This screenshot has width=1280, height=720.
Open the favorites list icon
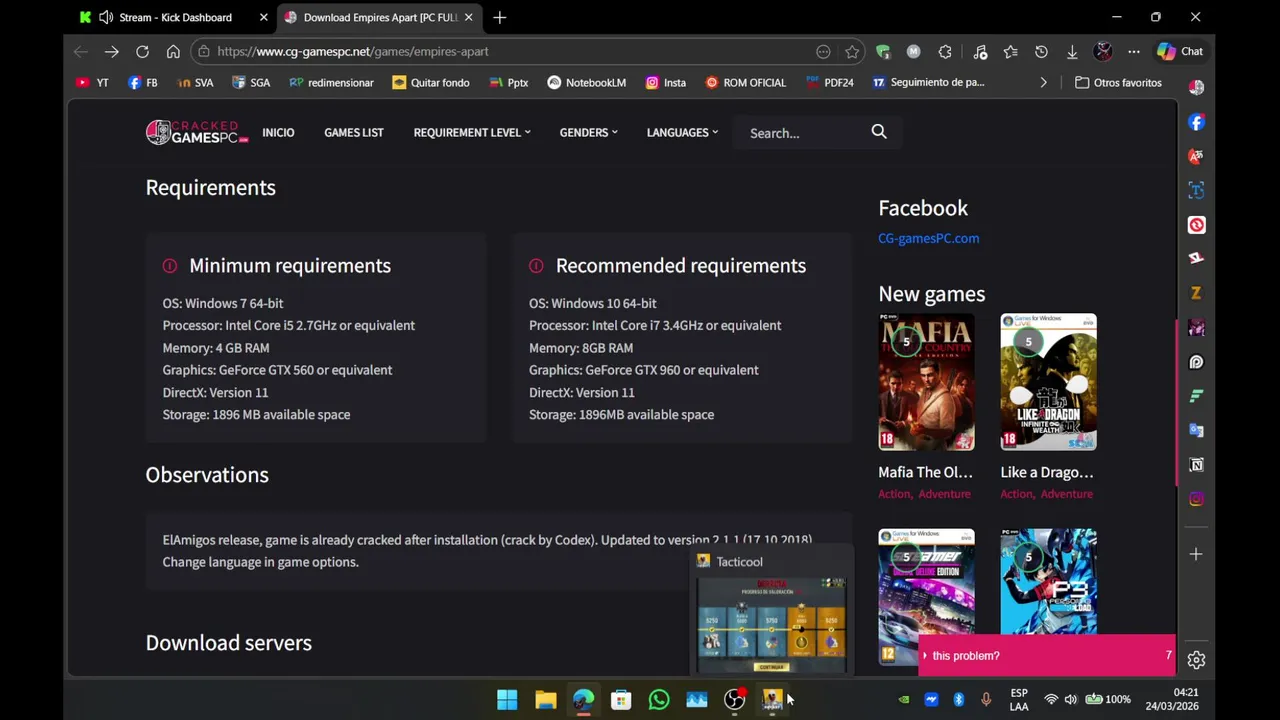coord(1011,51)
